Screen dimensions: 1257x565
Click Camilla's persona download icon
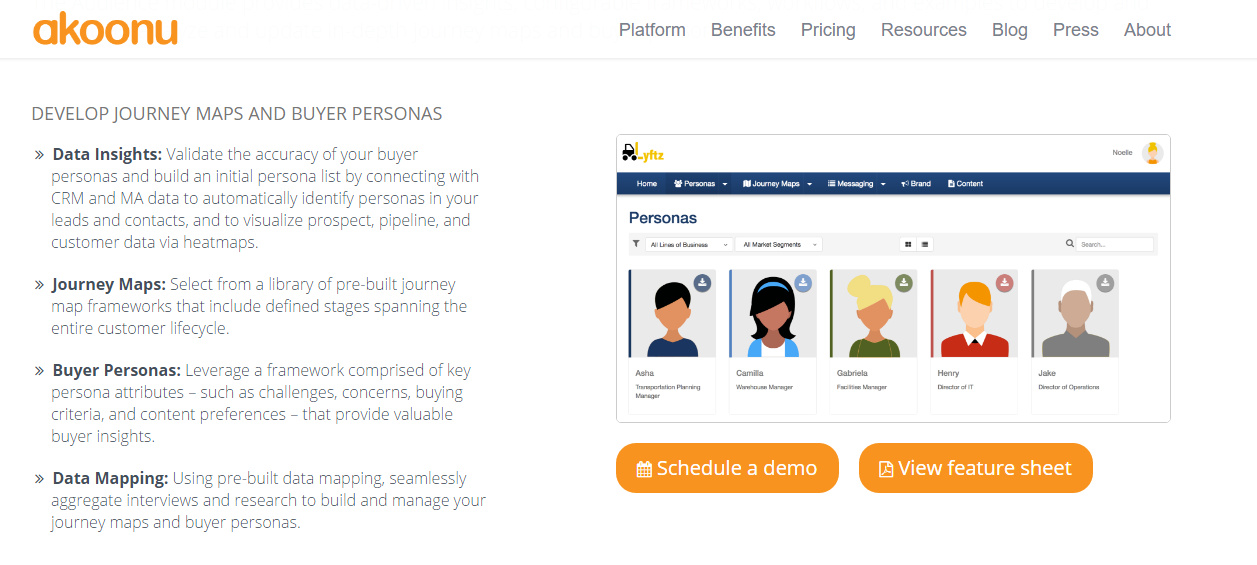(803, 283)
